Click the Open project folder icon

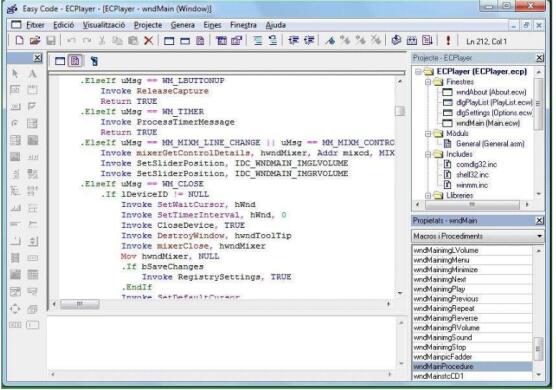(x=35, y=41)
